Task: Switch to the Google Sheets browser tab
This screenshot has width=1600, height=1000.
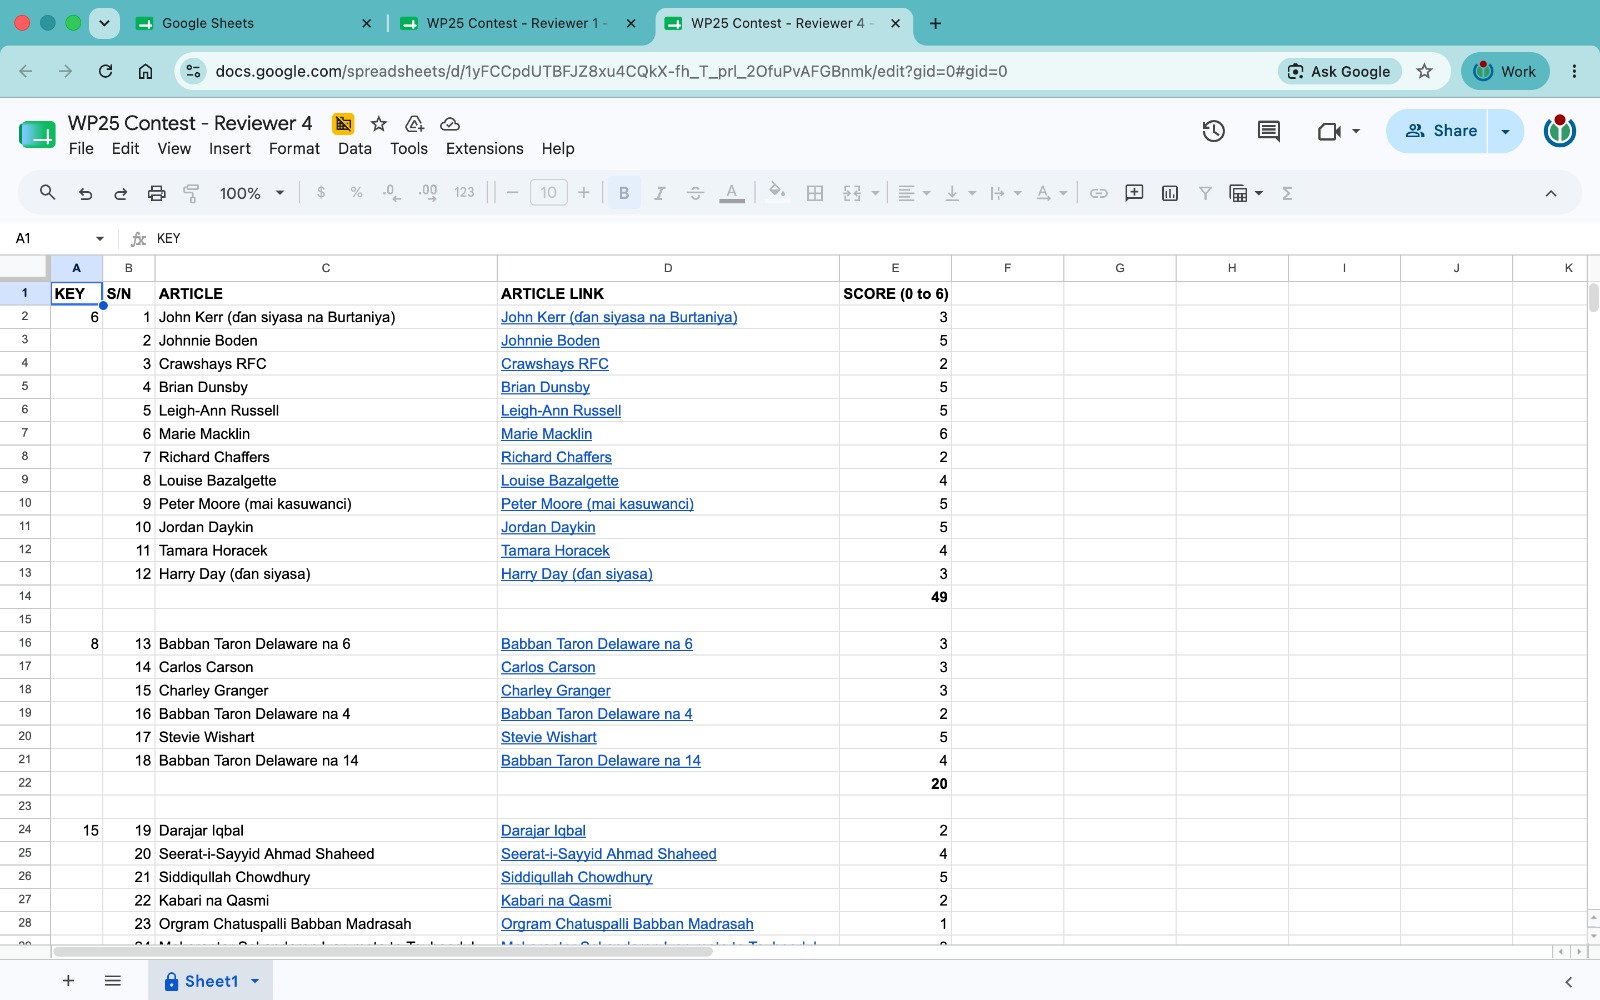Action: click(254, 23)
